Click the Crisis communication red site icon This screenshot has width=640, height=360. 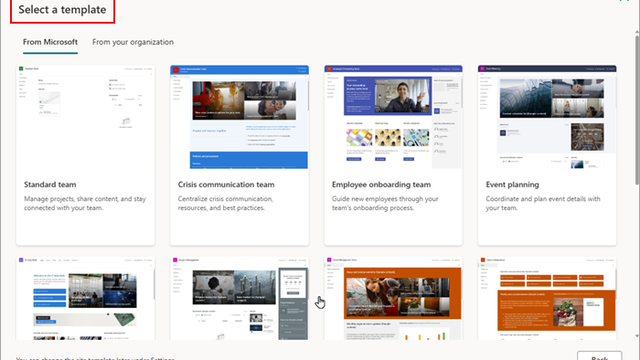point(176,70)
